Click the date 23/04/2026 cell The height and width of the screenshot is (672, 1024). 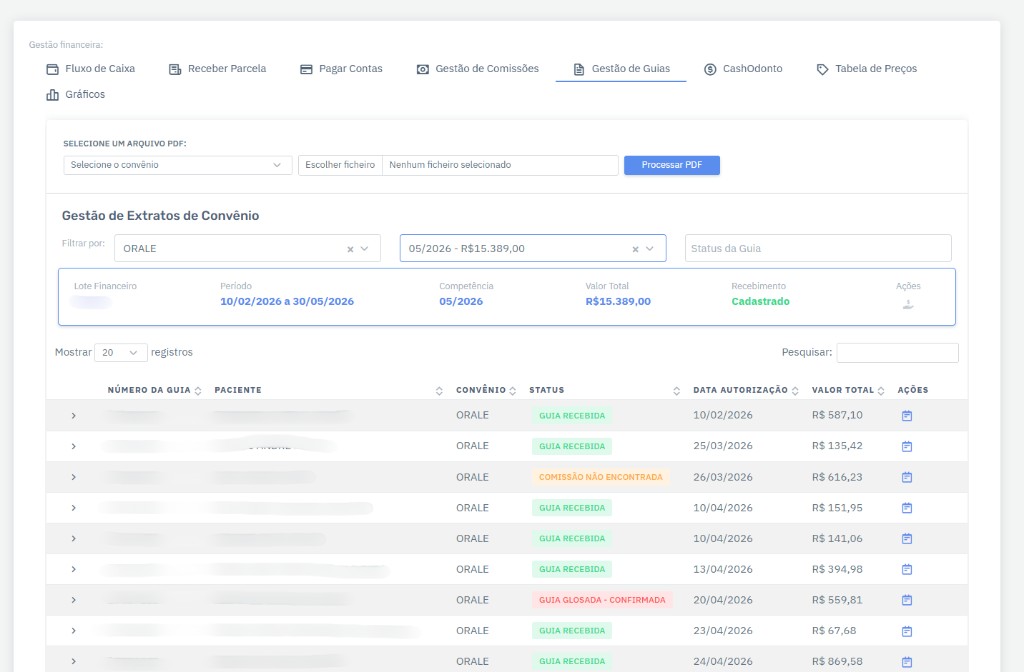pyautogui.click(x=723, y=631)
